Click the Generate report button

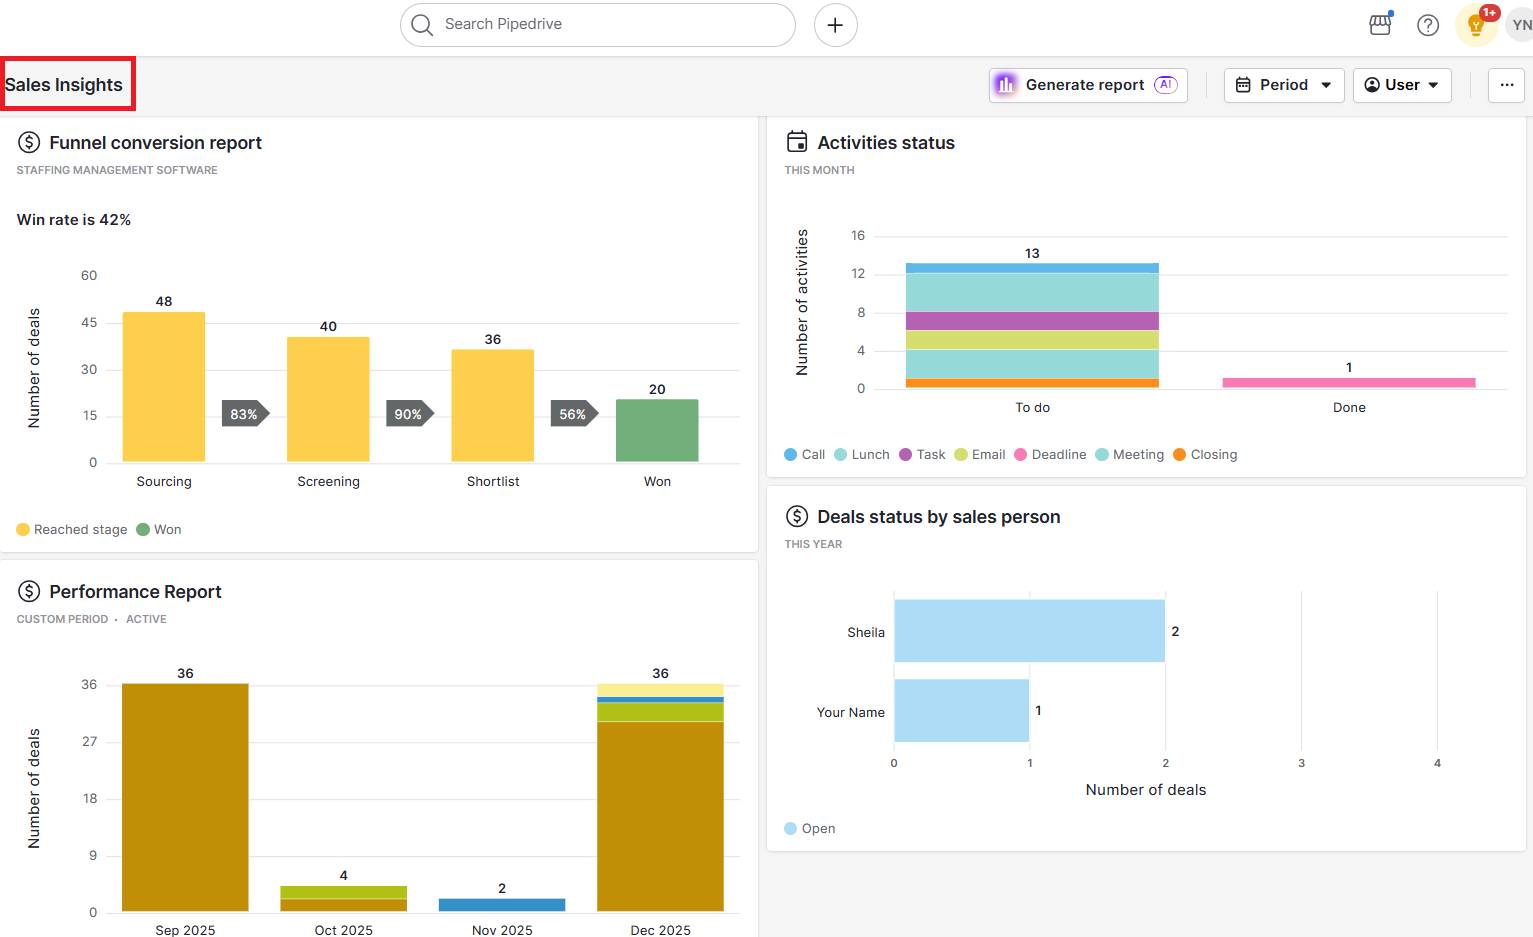[1086, 85]
